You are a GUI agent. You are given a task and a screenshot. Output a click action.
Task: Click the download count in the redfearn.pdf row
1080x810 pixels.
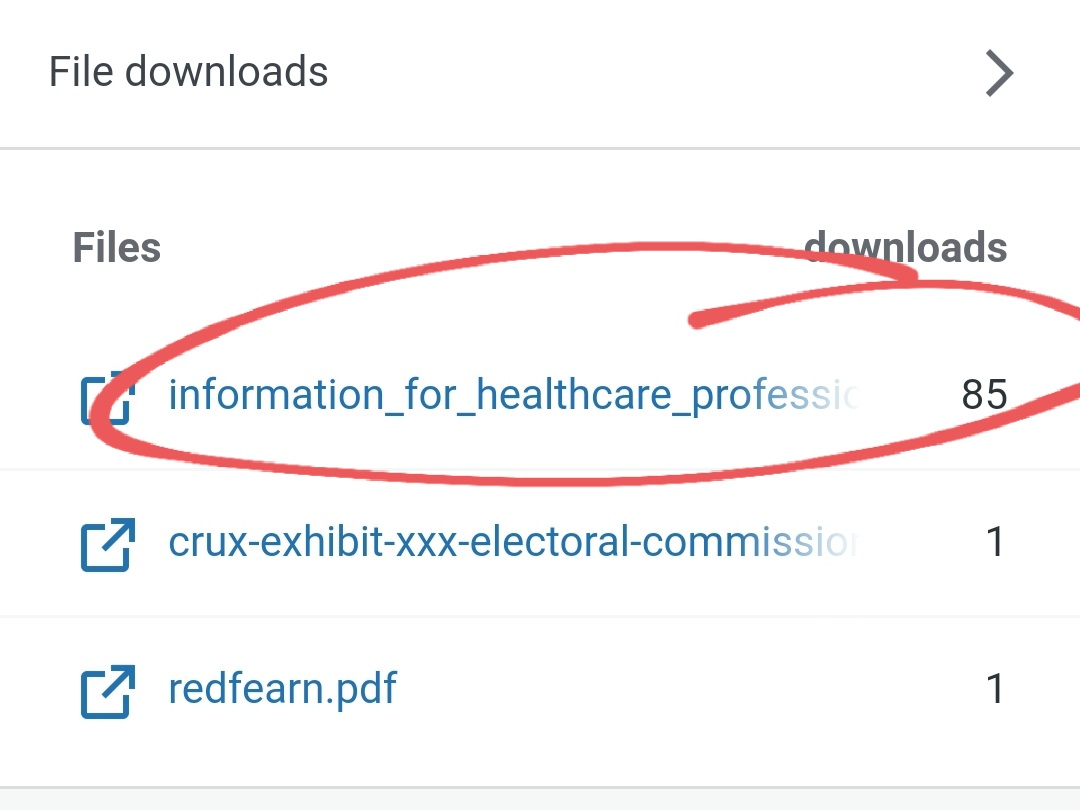click(x=994, y=690)
